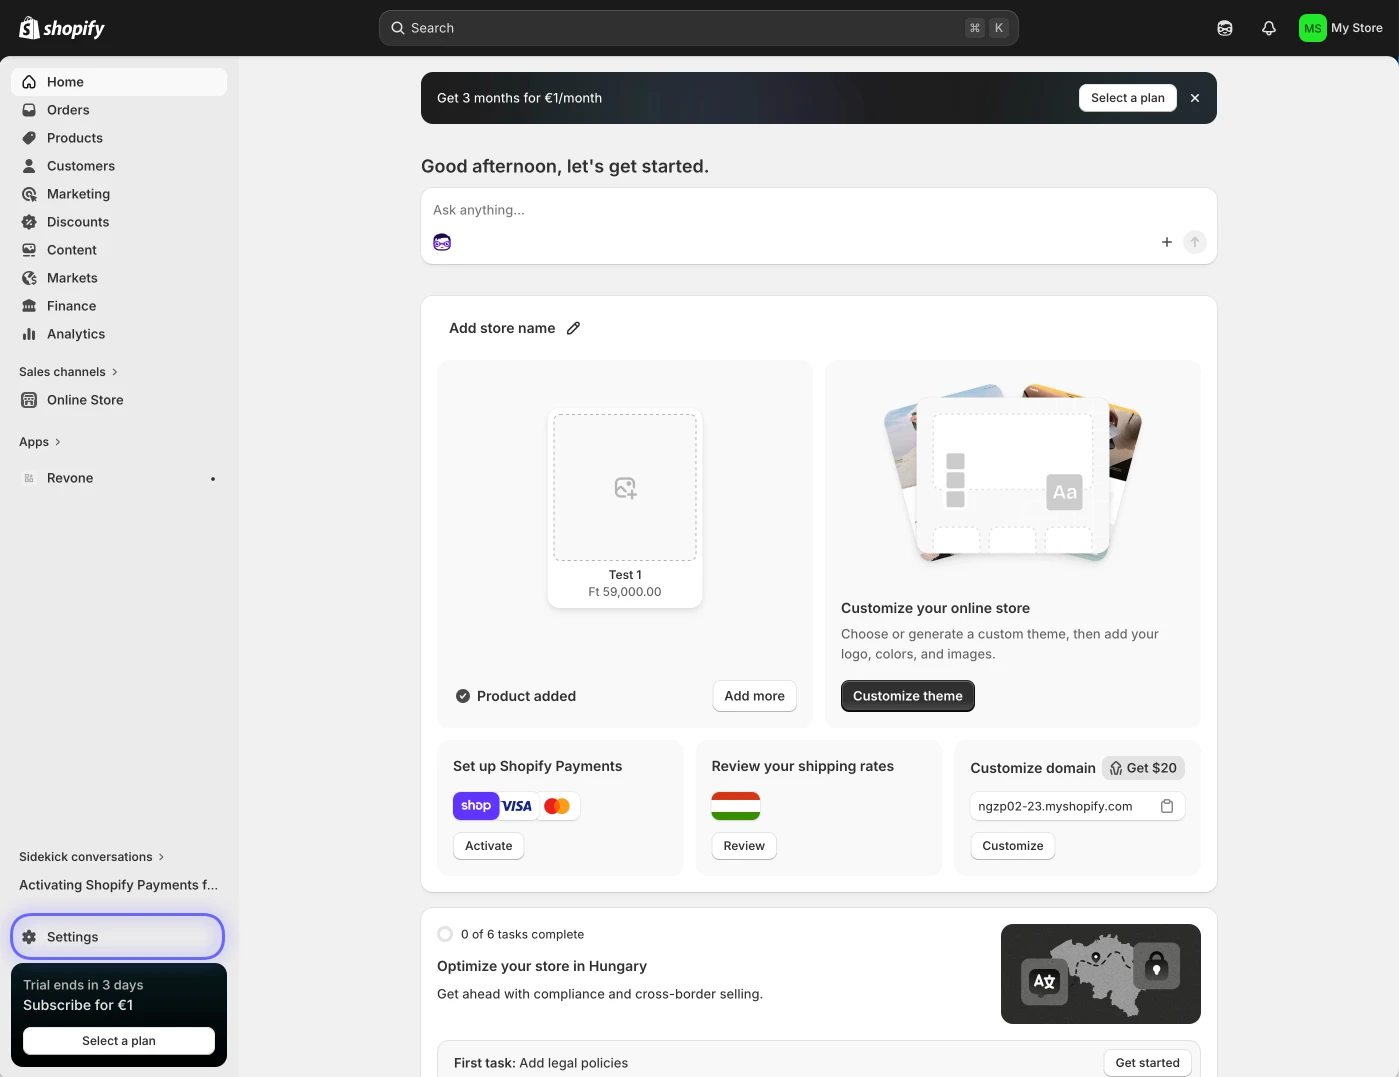Open the notifications bell
Screen dimensions: 1399x1077
pos(1269,28)
